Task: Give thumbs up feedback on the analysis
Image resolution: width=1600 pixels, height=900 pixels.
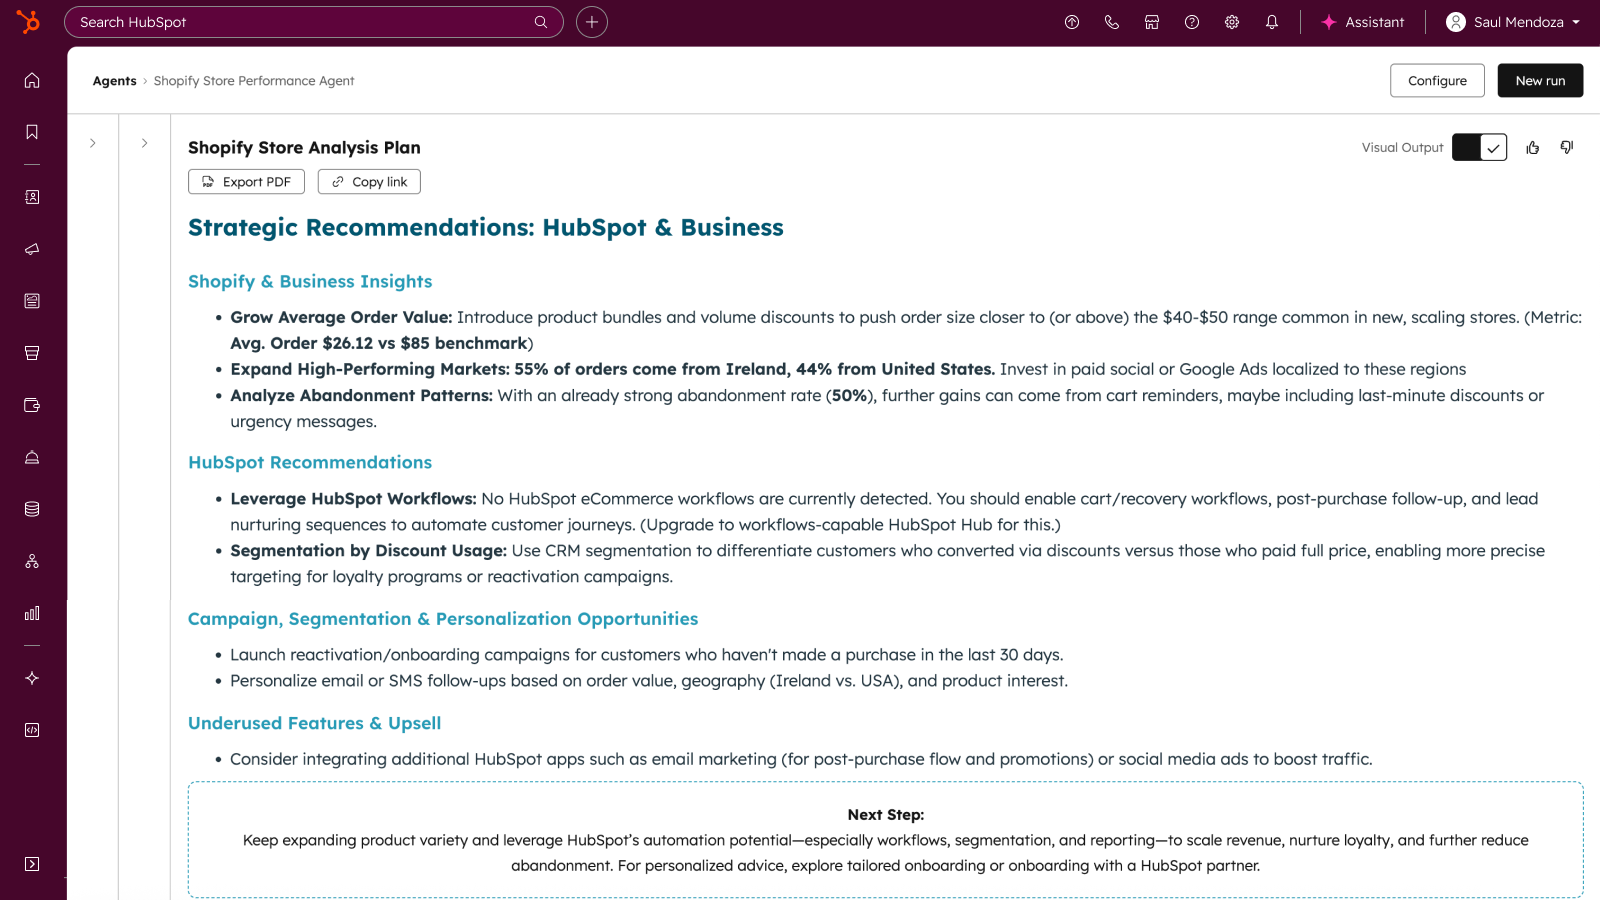Action: click(1532, 147)
